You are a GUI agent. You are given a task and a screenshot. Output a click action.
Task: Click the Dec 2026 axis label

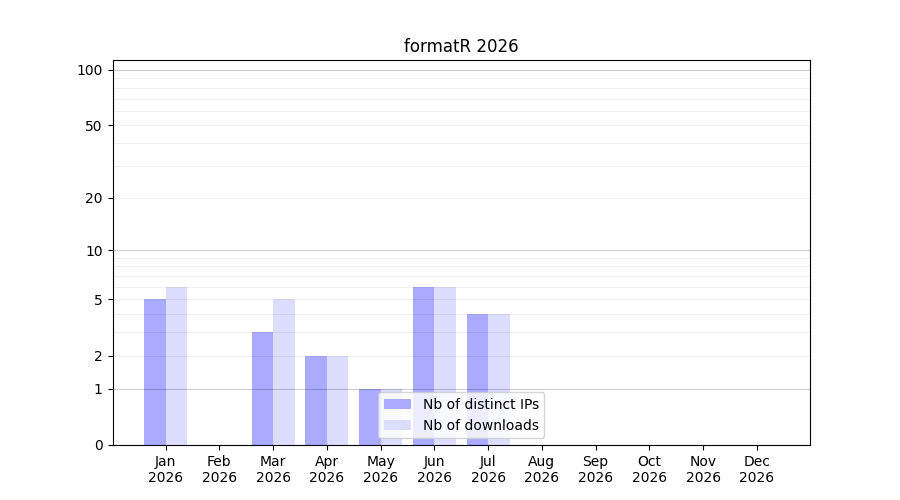click(x=757, y=469)
